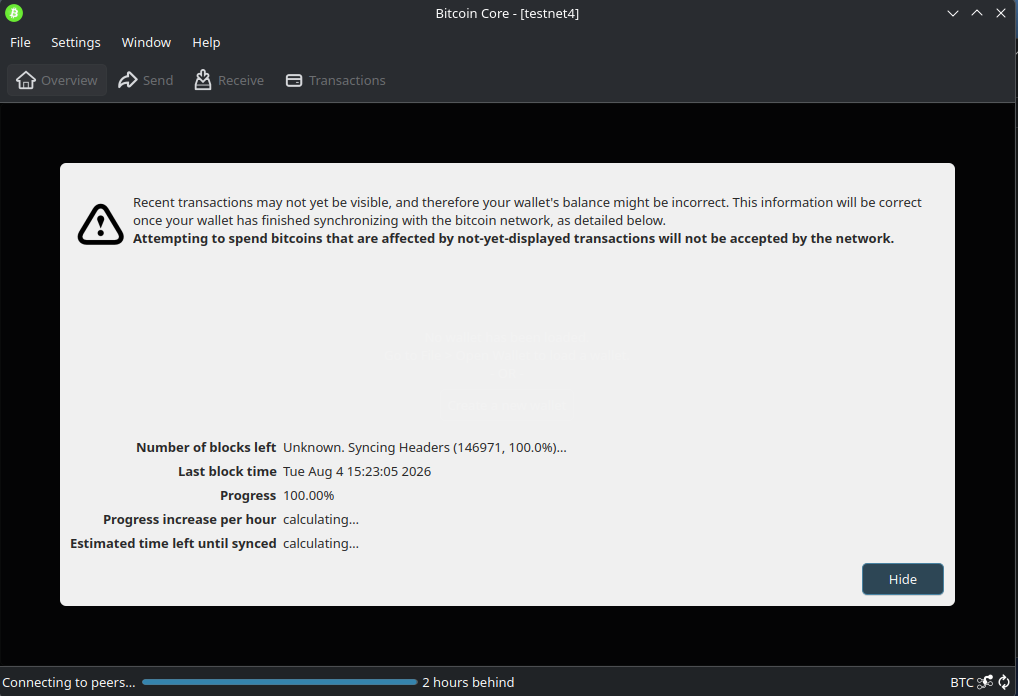Open the Settings menu
The image size is (1018, 696).
[x=76, y=42]
